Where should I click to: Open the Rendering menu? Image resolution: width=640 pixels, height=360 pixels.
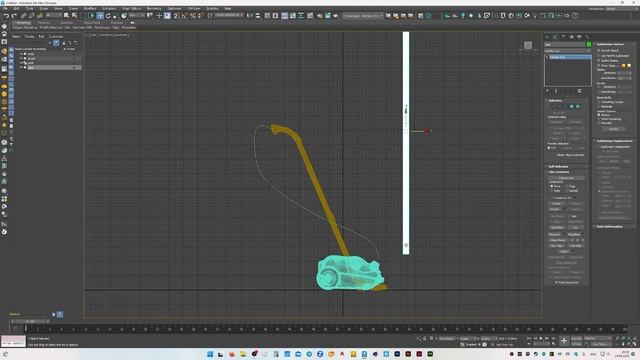click(154, 9)
